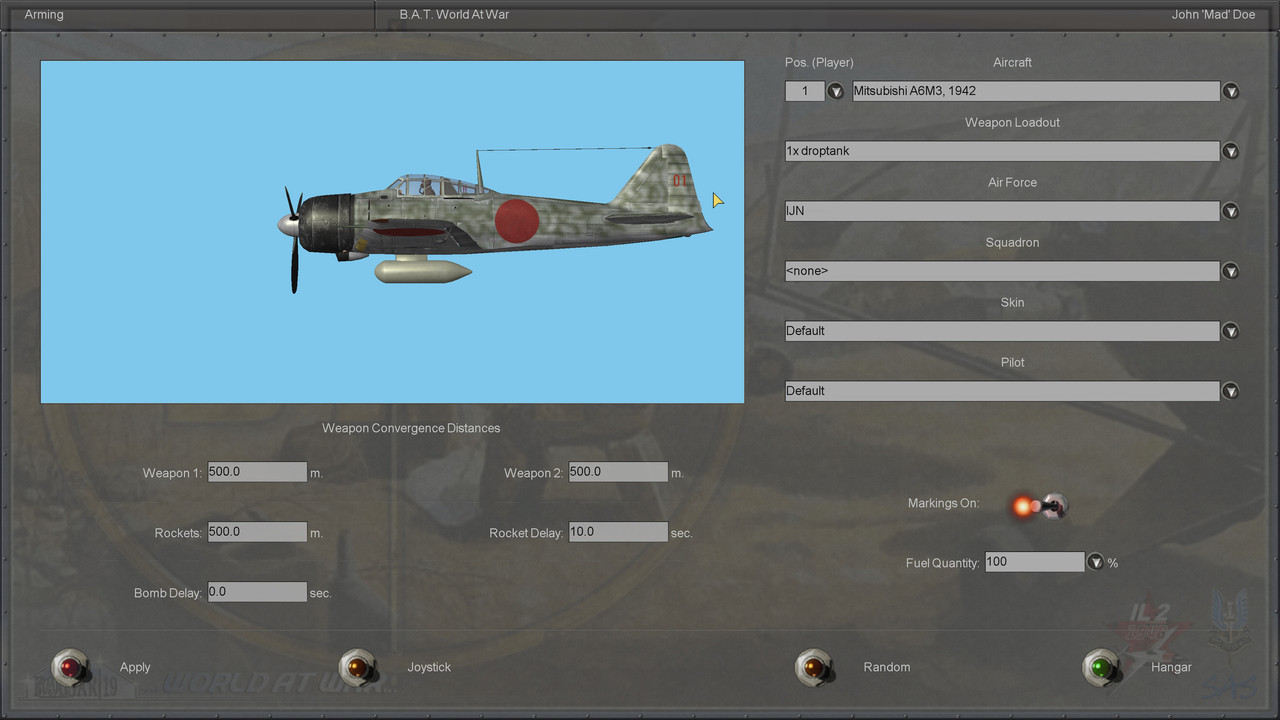
Task: Open the Skin dropdown arrow
Action: 1231,331
